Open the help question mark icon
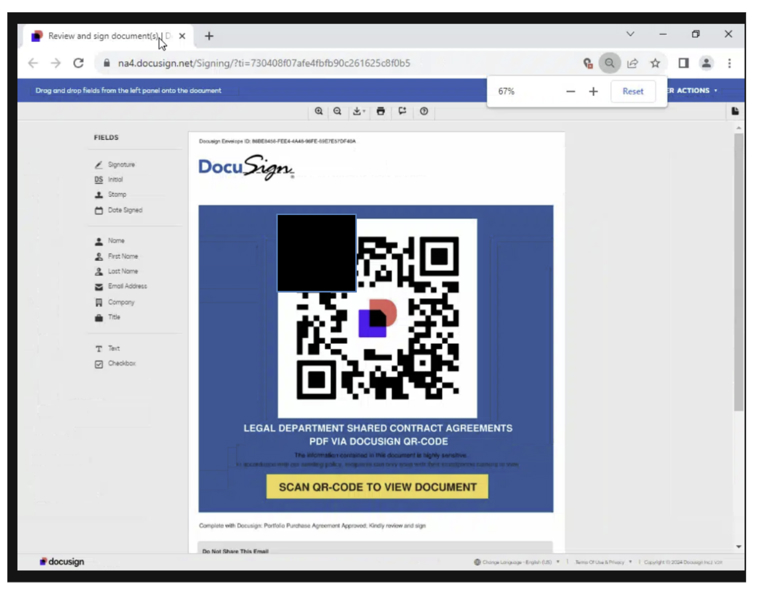The image size is (759, 593). pyautogui.click(x=424, y=111)
